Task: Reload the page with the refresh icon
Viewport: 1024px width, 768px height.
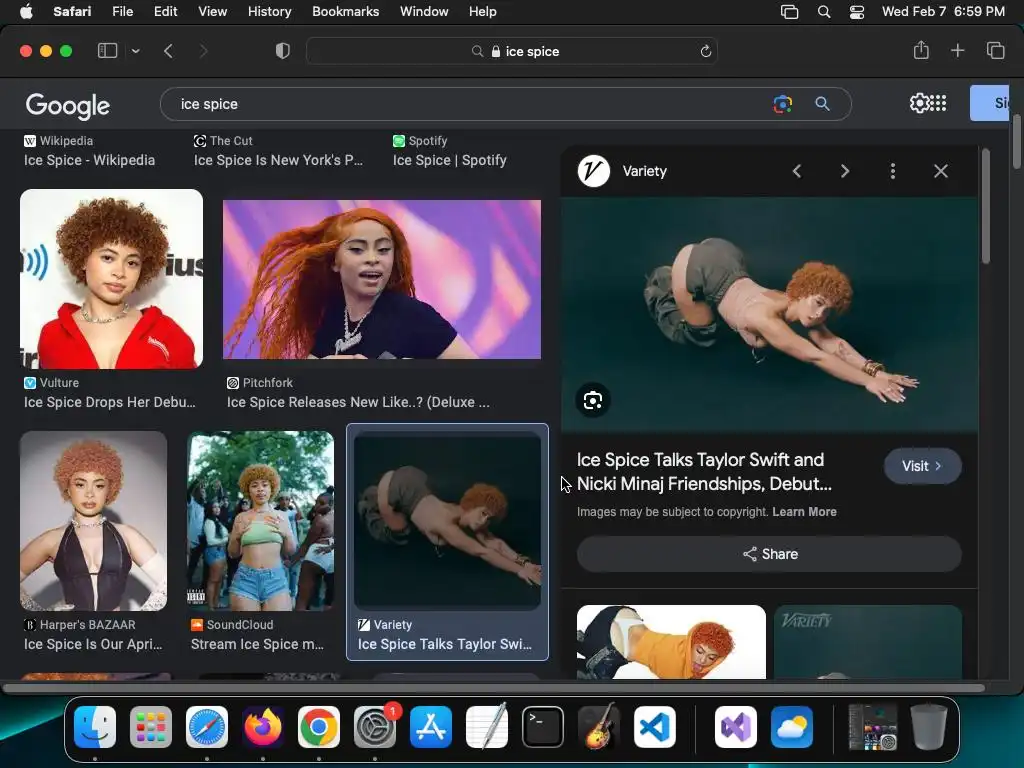Action: pyautogui.click(x=705, y=51)
